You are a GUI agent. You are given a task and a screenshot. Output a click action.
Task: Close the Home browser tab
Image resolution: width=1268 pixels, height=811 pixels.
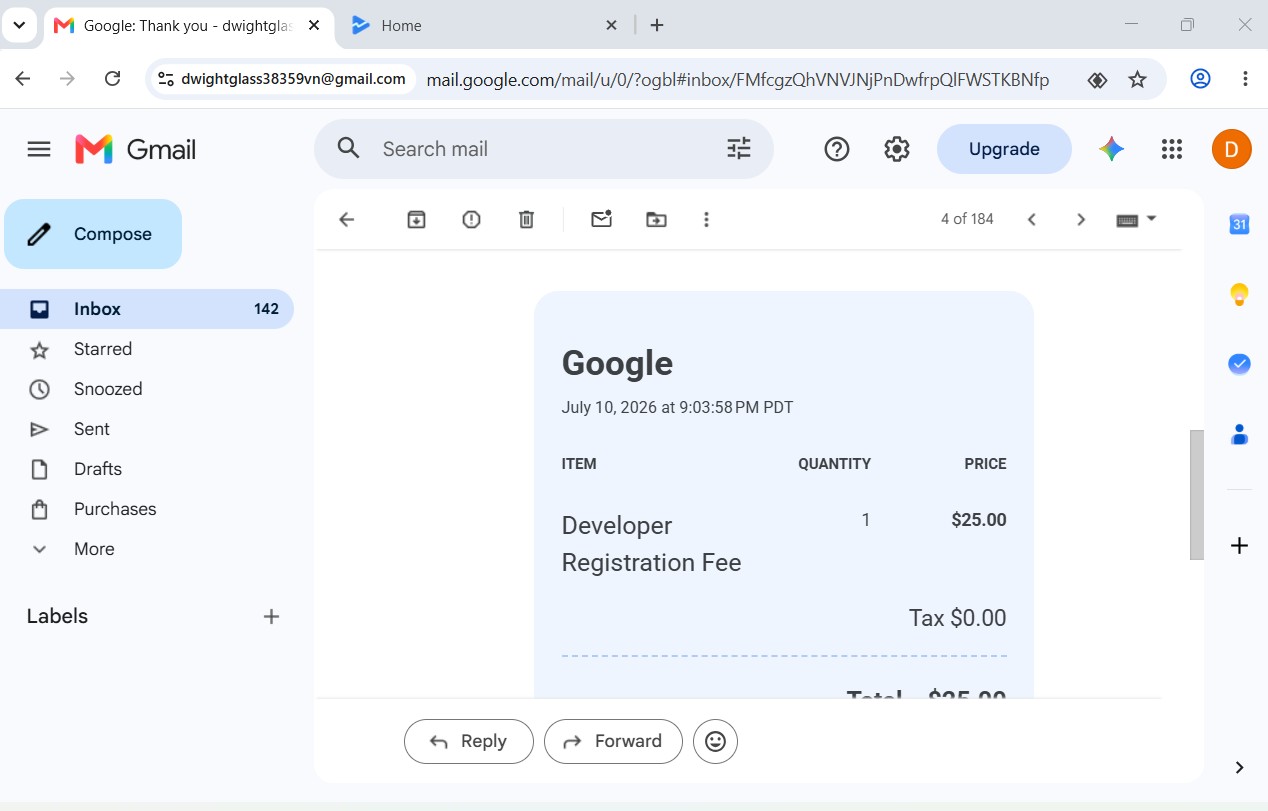pyautogui.click(x=611, y=25)
